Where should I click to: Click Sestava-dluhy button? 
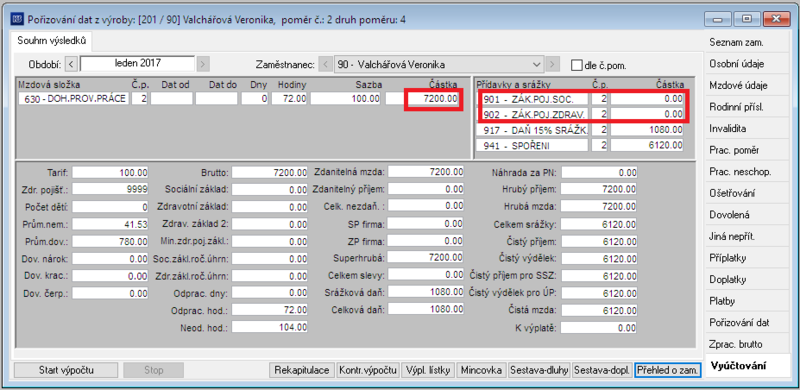click(539, 370)
